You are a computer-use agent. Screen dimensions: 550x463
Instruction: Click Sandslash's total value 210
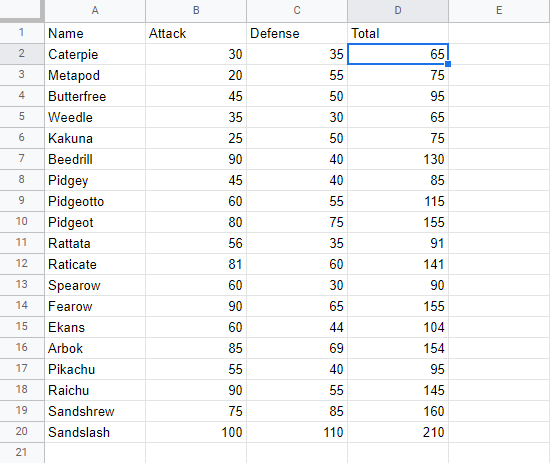point(398,432)
